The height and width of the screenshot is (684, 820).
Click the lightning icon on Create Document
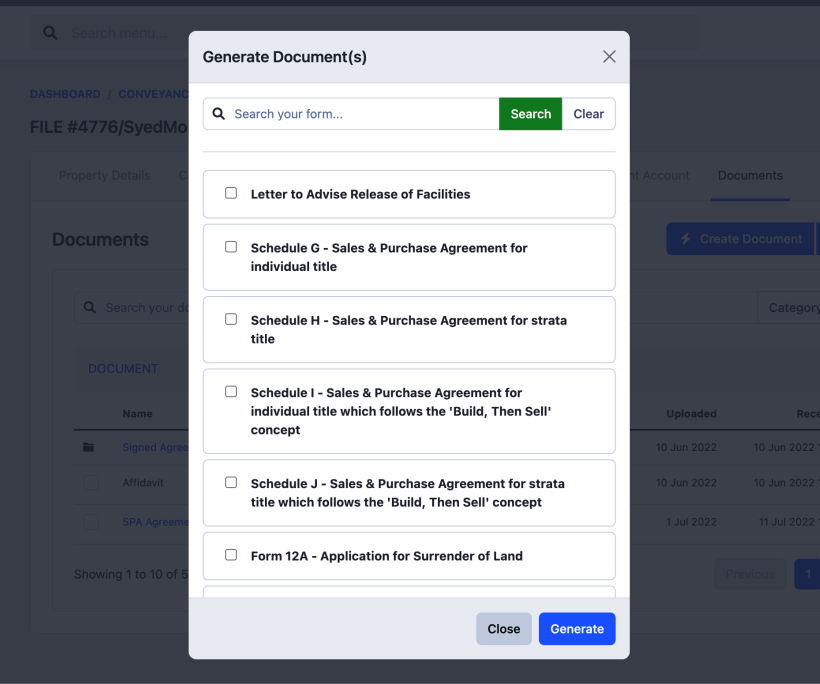[686, 239]
